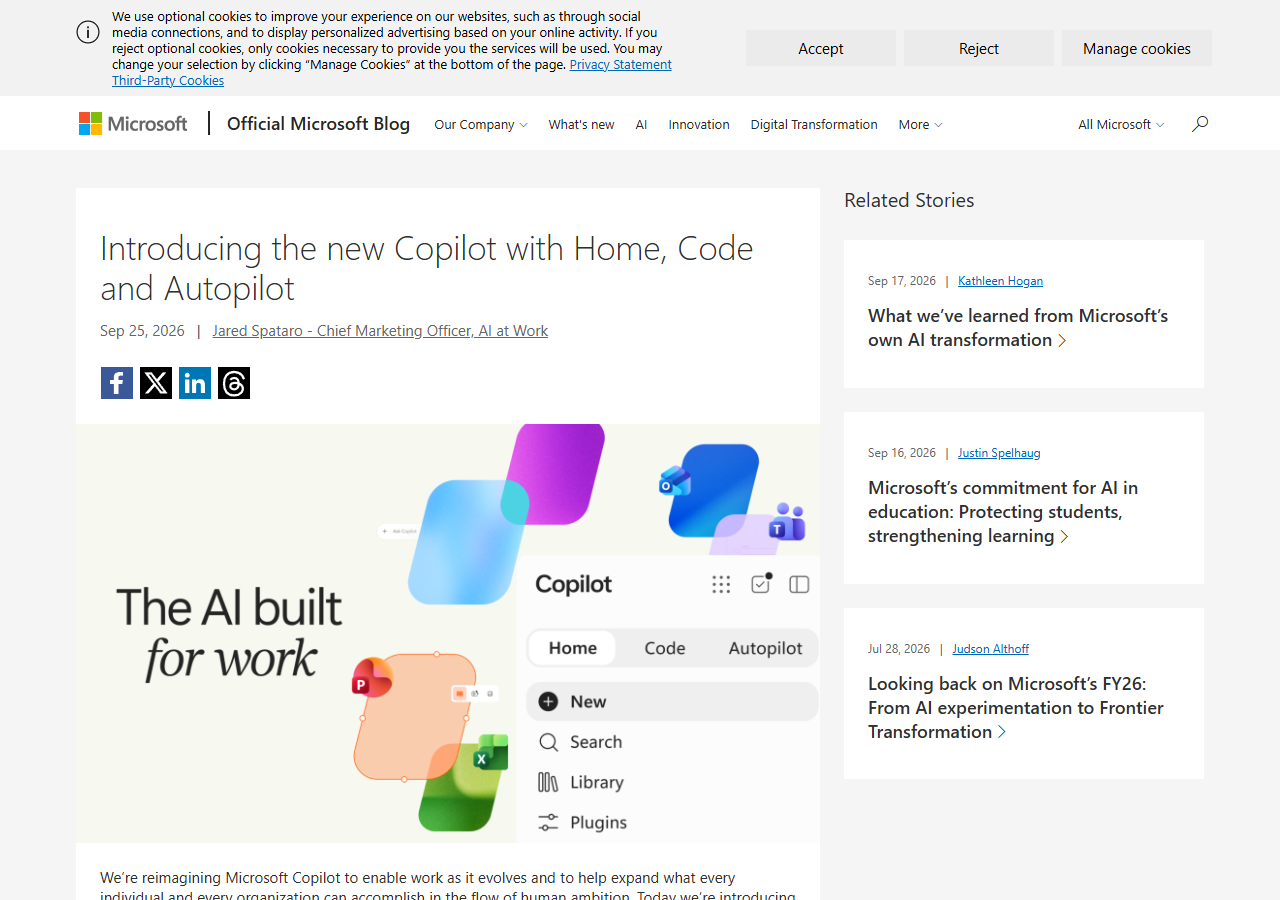The height and width of the screenshot is (900, 1280).
Task: Open Kathleen Hogan author link
Action: (1000, 281)
